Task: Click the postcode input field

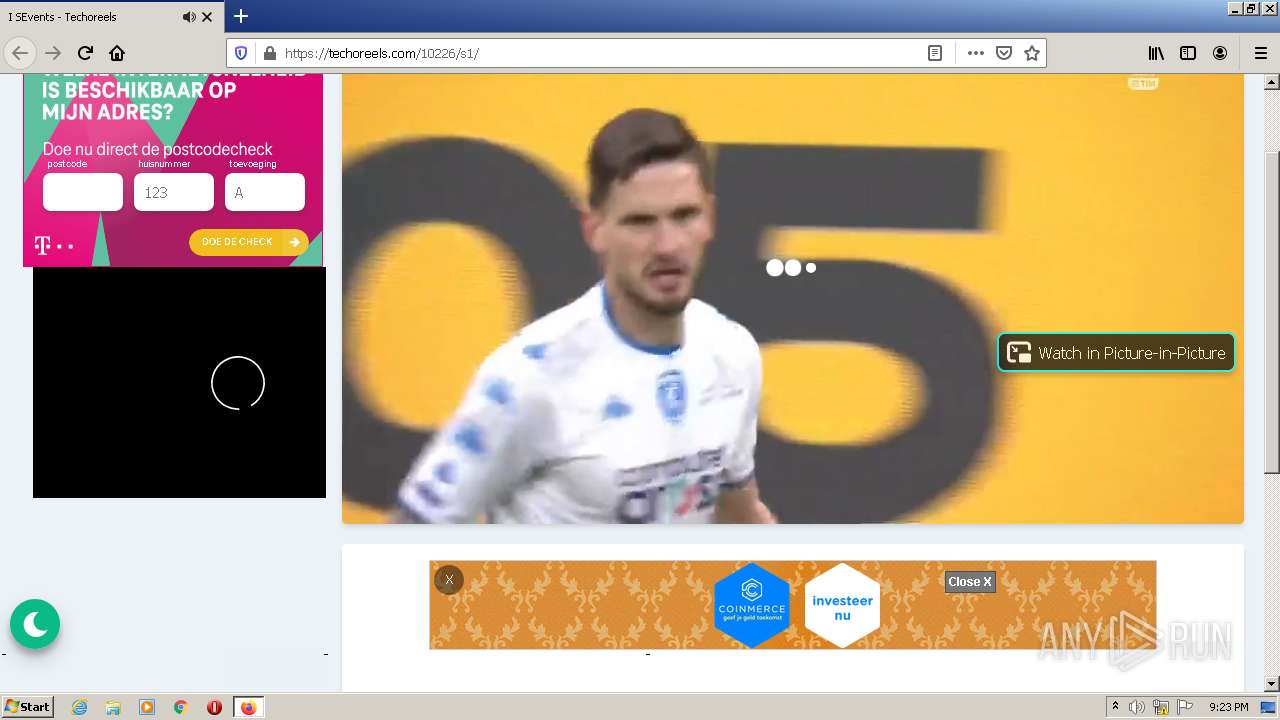Action: point(83,192)
